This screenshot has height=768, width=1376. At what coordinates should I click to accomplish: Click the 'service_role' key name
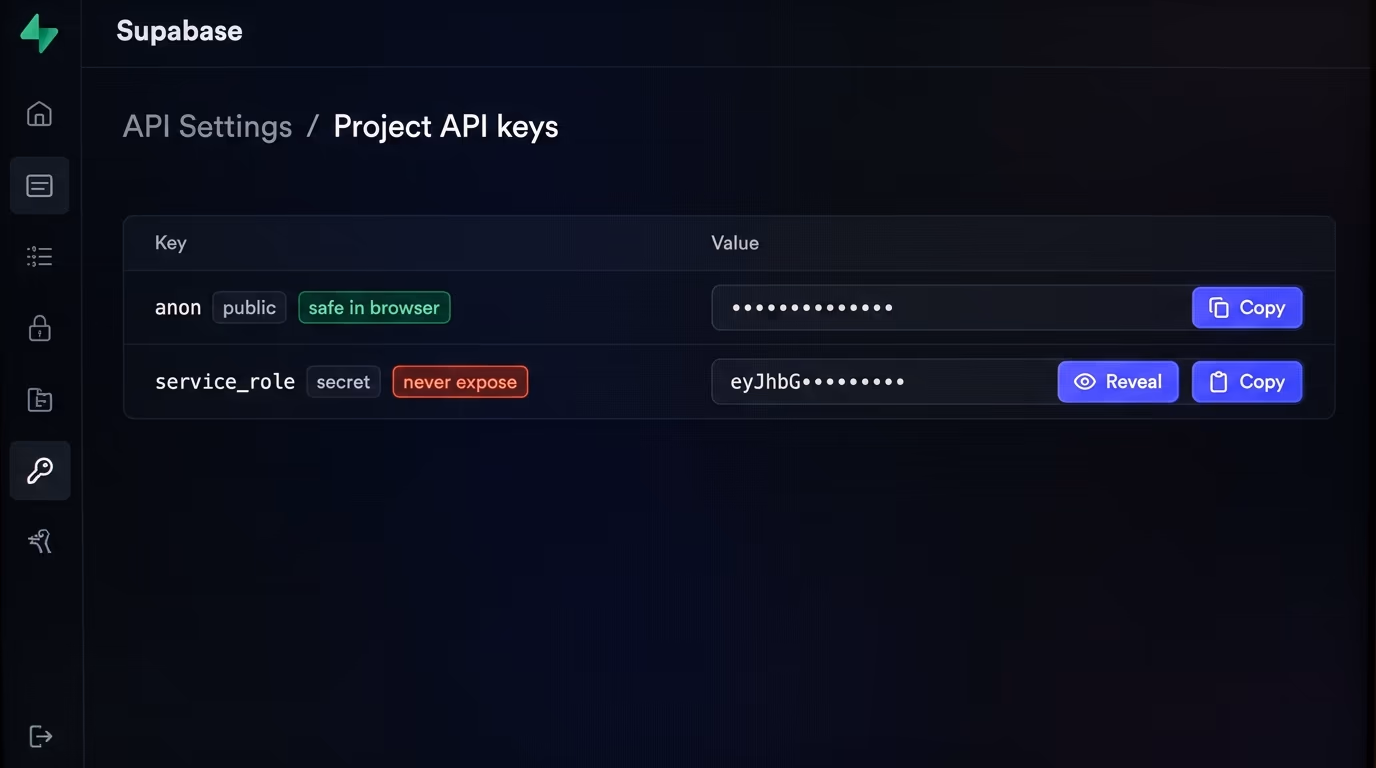[x=225, y=382]
